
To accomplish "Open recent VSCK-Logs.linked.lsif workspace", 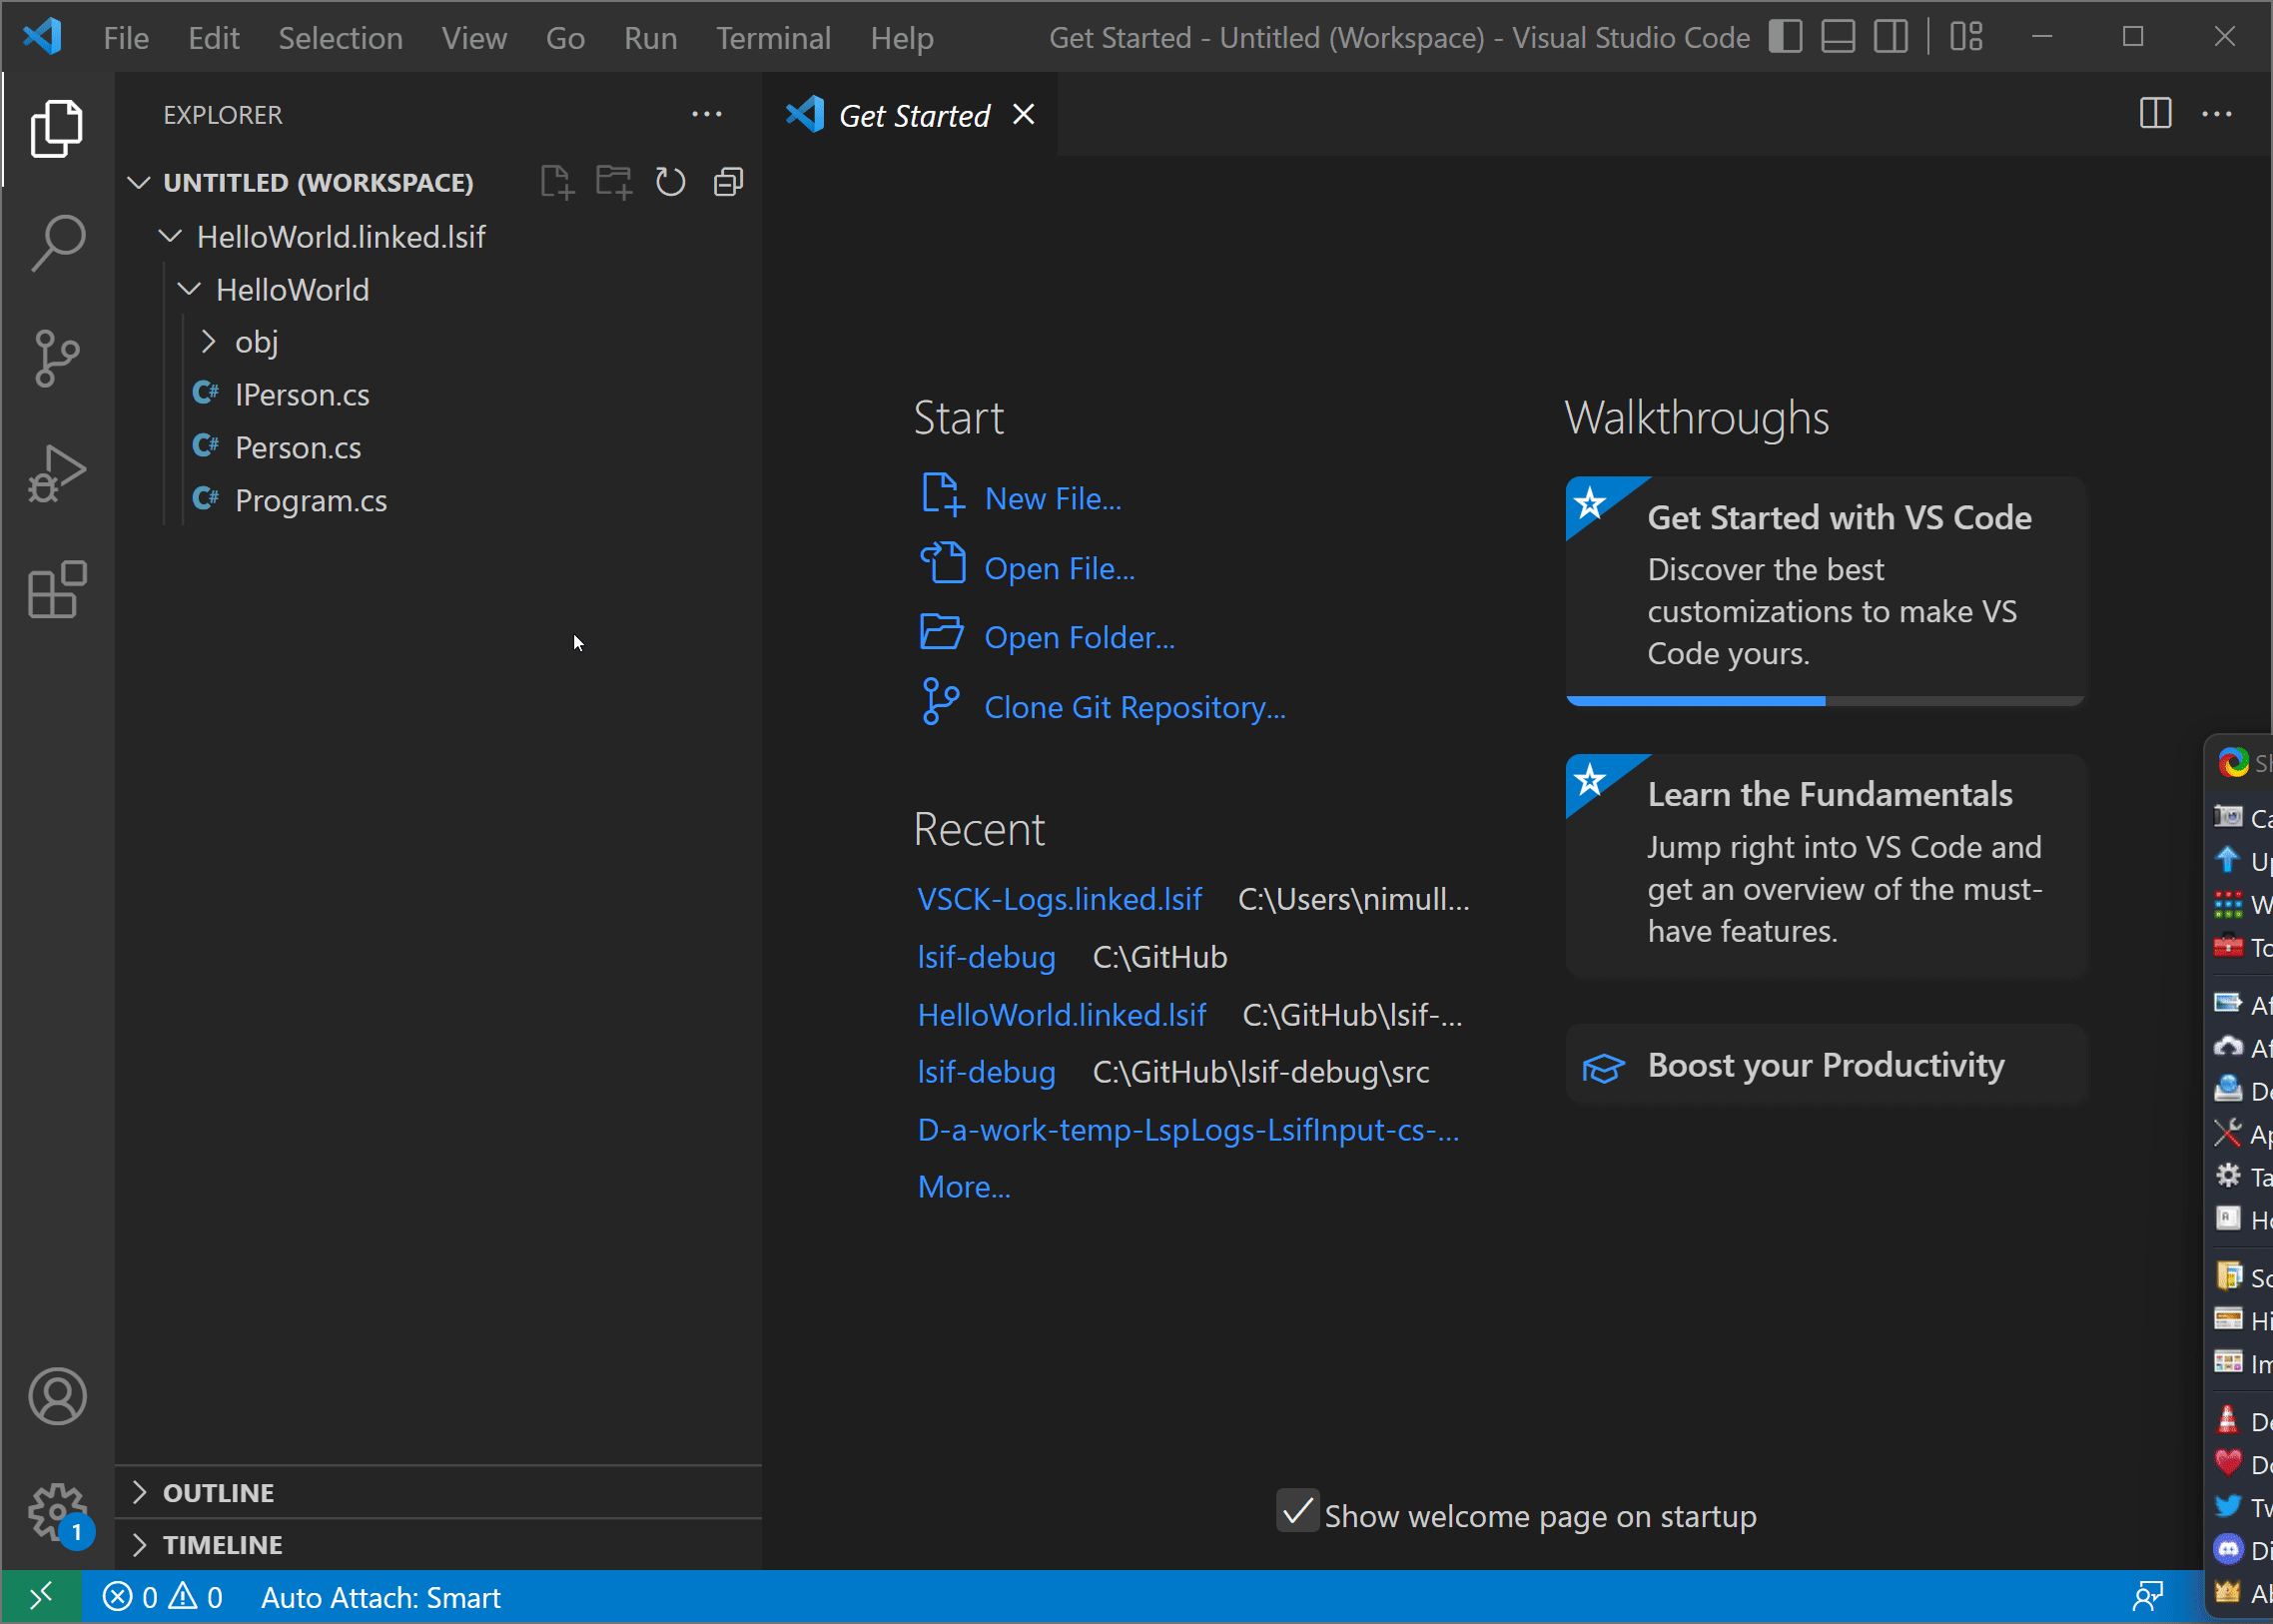I will pos(1059,899).
